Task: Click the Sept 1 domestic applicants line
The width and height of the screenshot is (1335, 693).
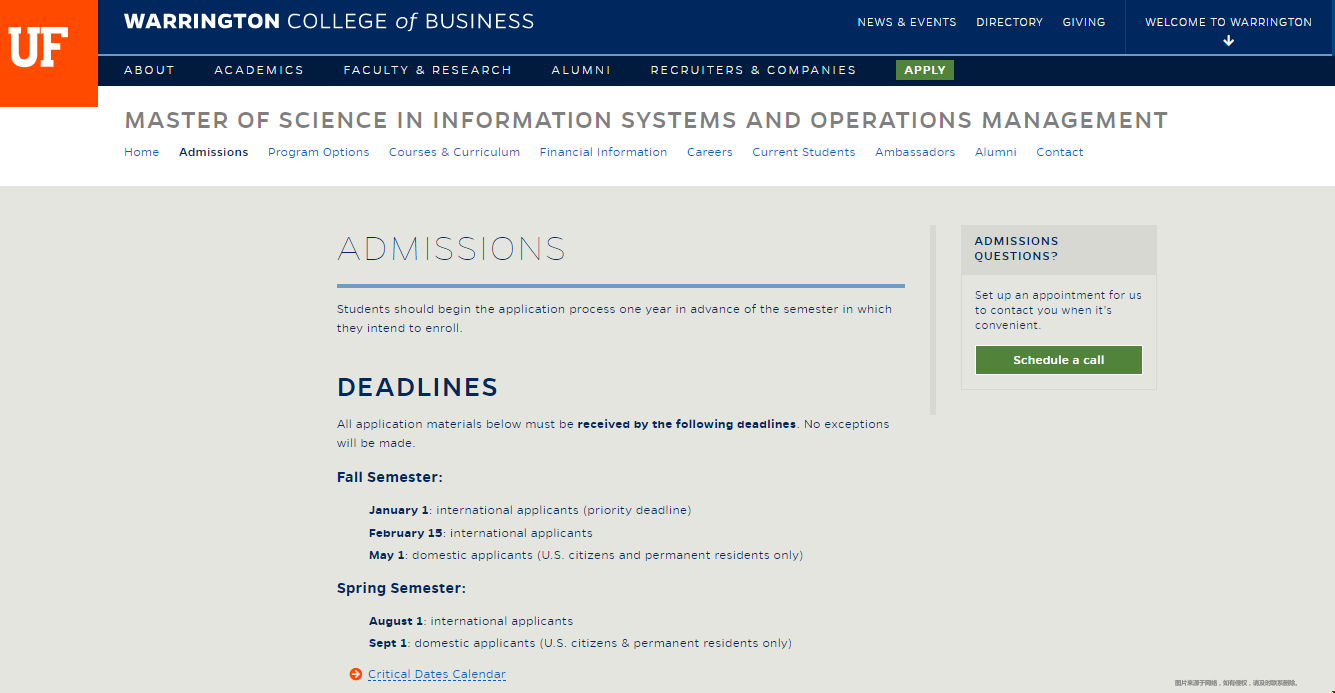Action: coord(580,643)
